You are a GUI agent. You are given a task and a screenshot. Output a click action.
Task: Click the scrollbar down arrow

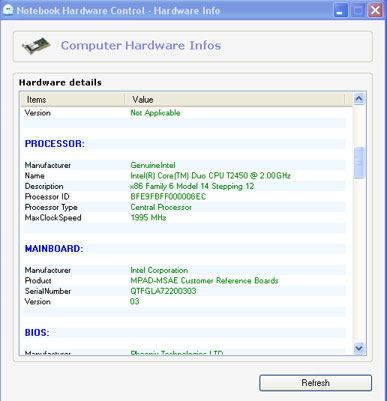click(x=359, y=348)
